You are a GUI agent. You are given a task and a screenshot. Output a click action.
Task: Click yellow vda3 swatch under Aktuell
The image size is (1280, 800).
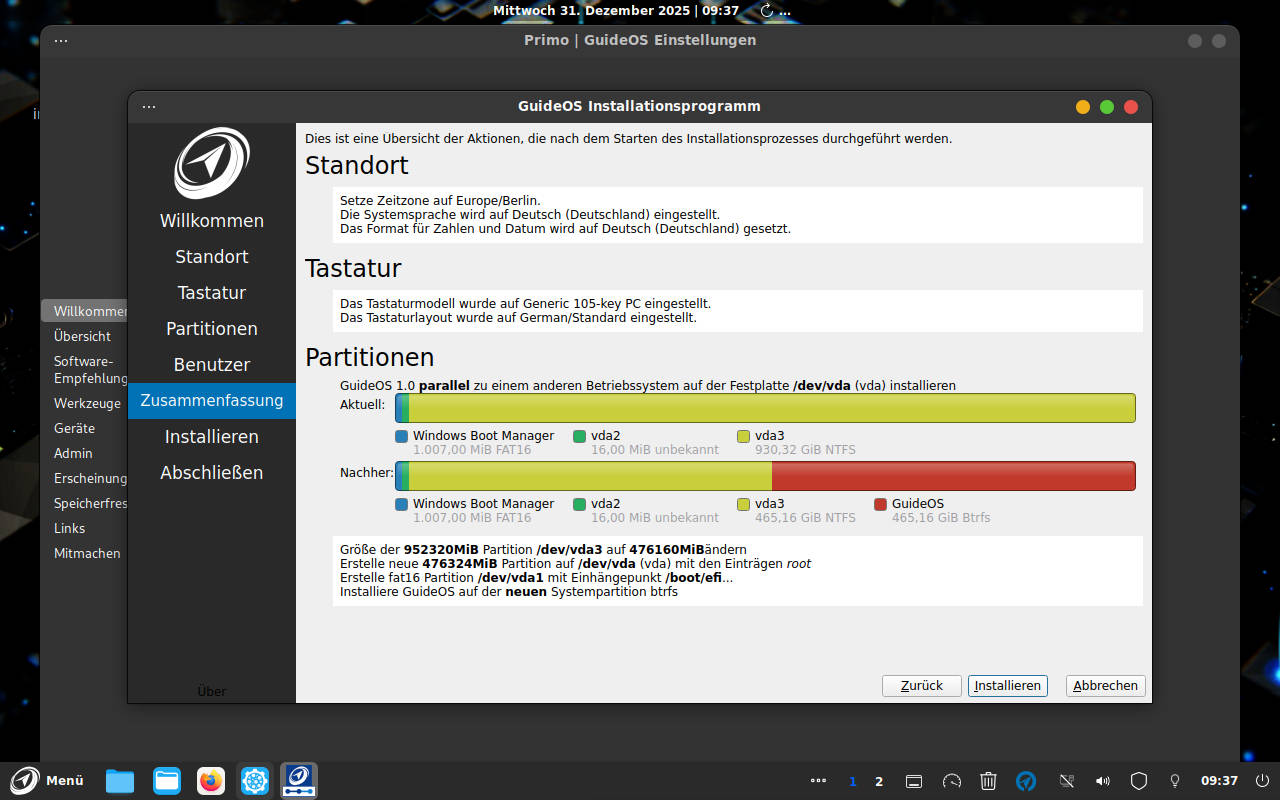click(744, 436)
